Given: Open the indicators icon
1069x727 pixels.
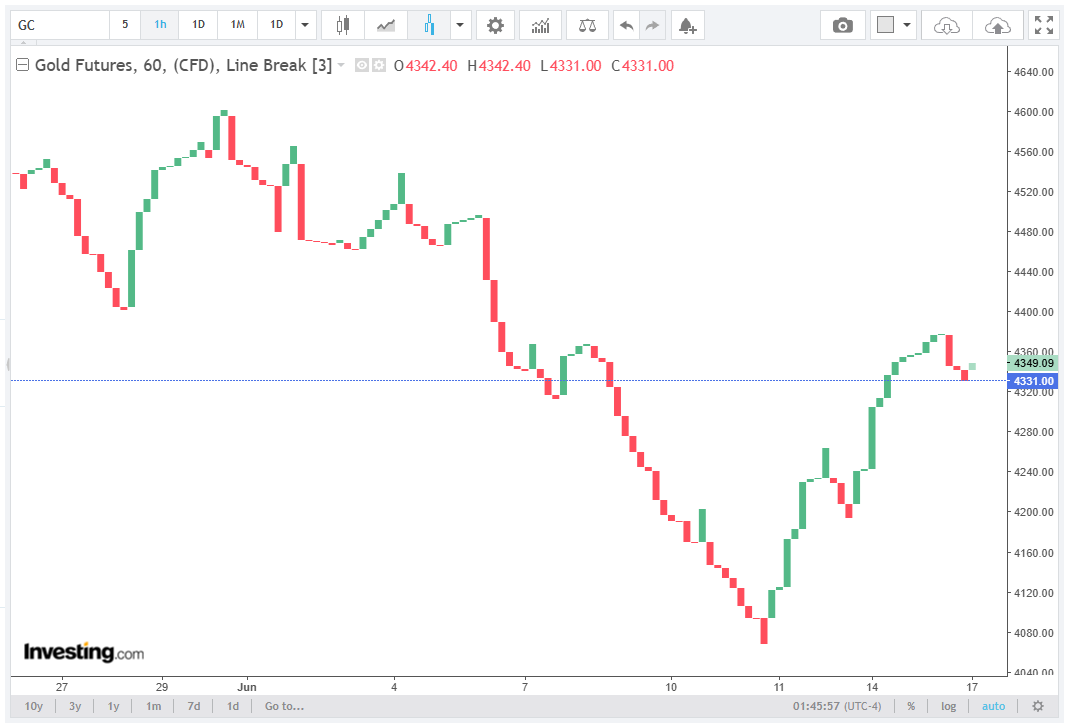Looking at the screenshot, I should (540, 26).
